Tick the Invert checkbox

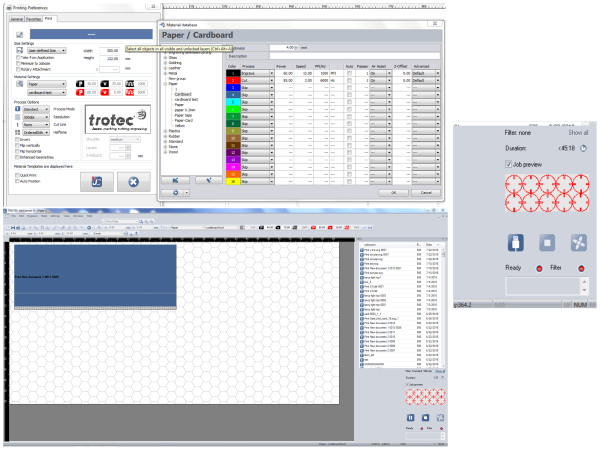17,140
